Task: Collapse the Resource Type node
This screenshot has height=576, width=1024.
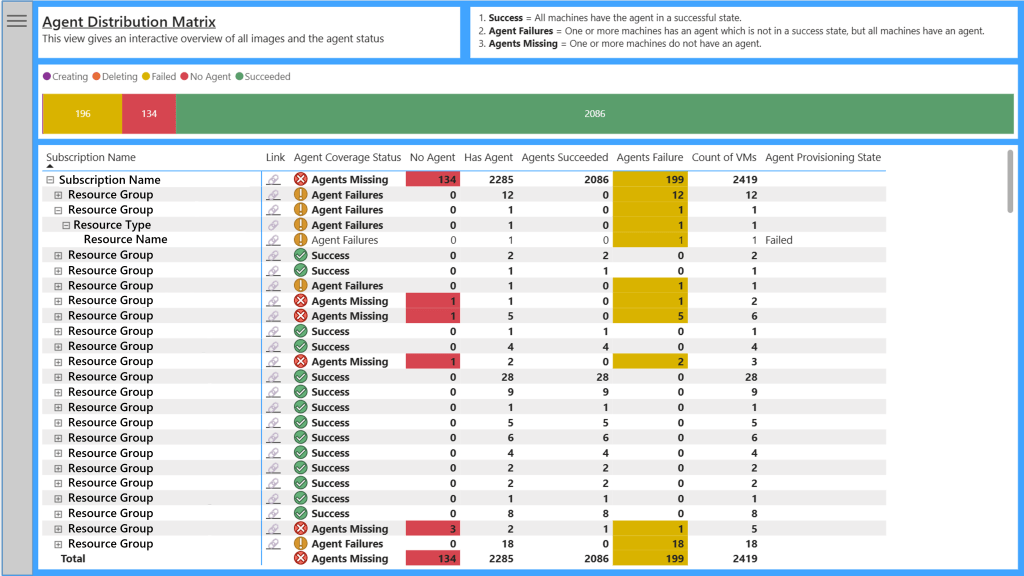Action: pyautogui.click(x=66, y=225)
